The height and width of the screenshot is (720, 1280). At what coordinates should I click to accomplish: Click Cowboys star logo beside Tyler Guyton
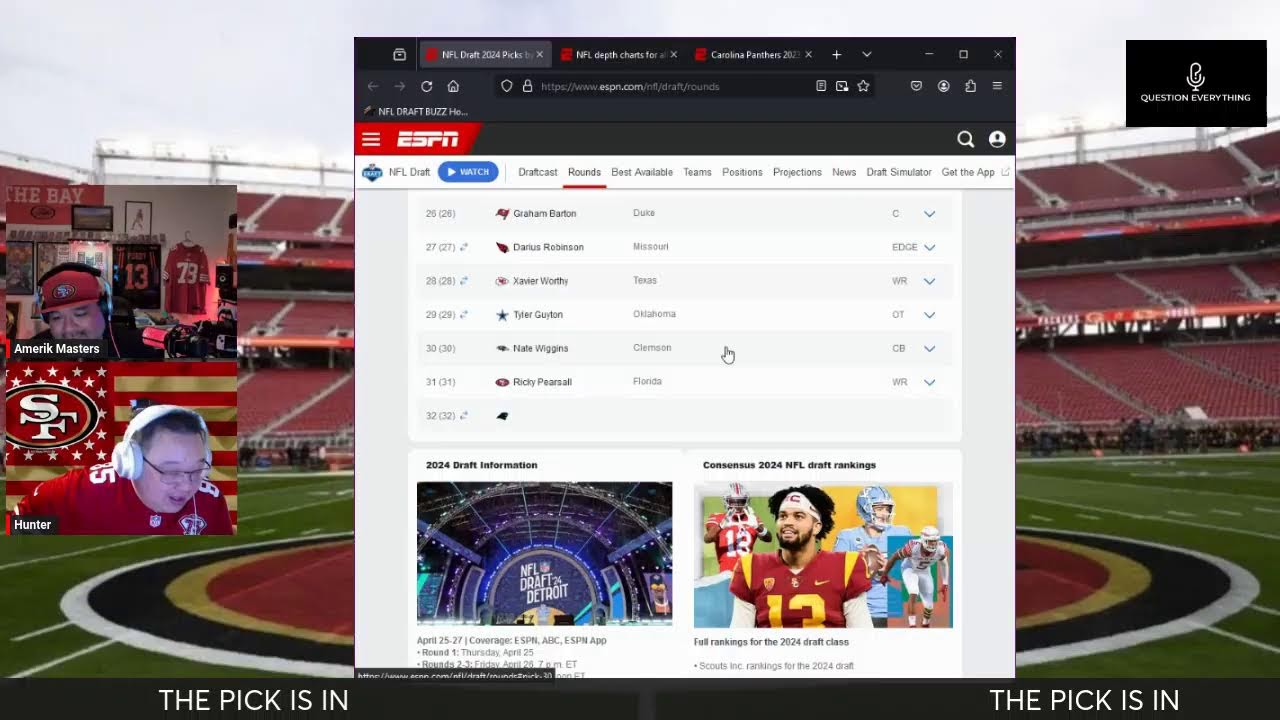[502, 315]
